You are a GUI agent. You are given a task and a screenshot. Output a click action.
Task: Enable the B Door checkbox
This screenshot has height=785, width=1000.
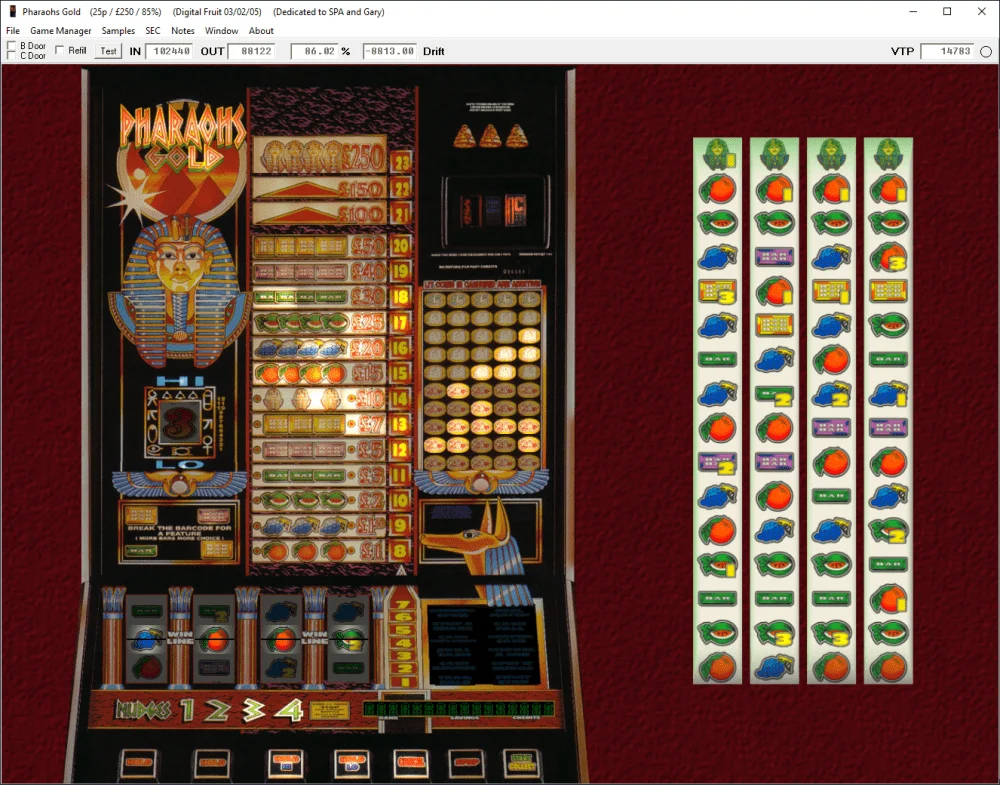tap(11, 46)
